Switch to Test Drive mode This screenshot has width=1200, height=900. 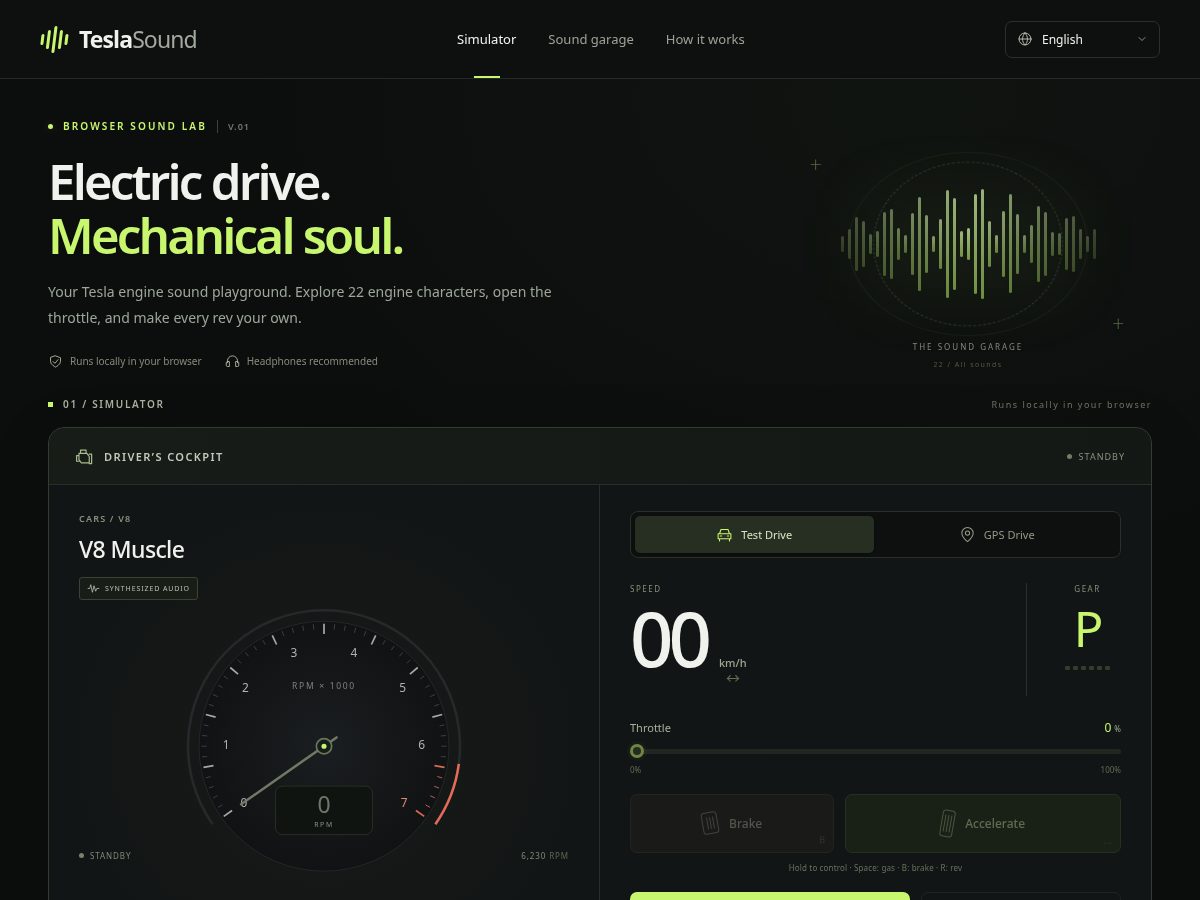click(x=755, y=535)
